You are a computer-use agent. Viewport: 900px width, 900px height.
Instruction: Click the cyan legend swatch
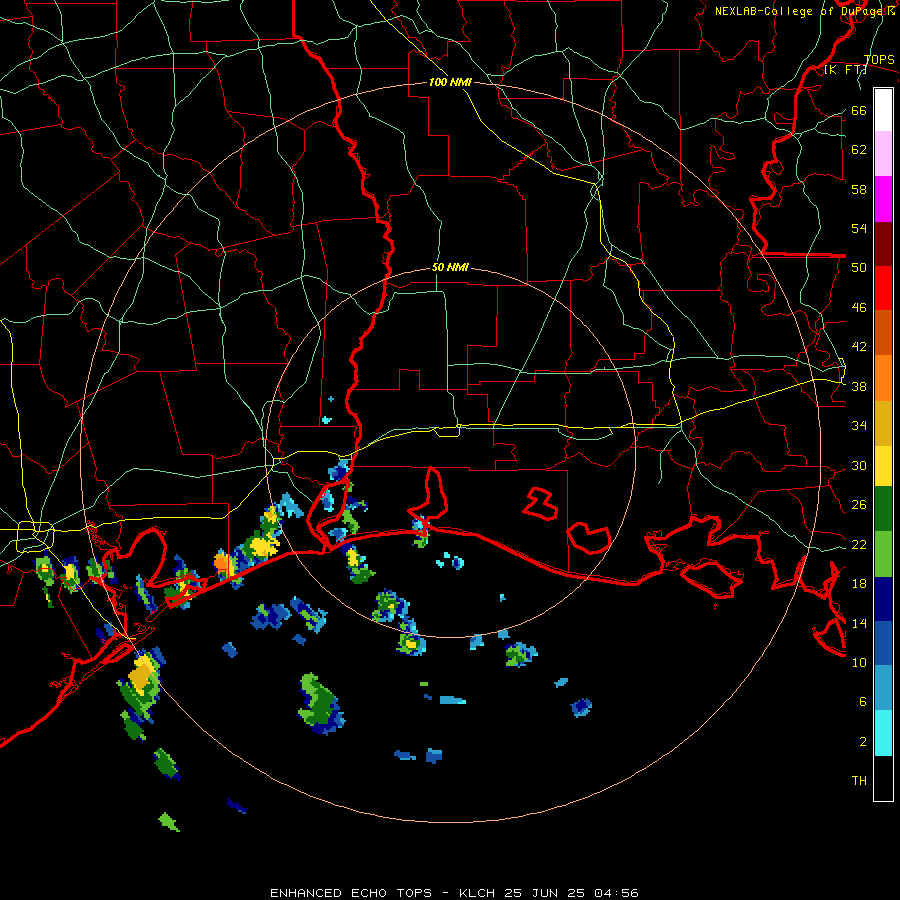tap(883, 733)
